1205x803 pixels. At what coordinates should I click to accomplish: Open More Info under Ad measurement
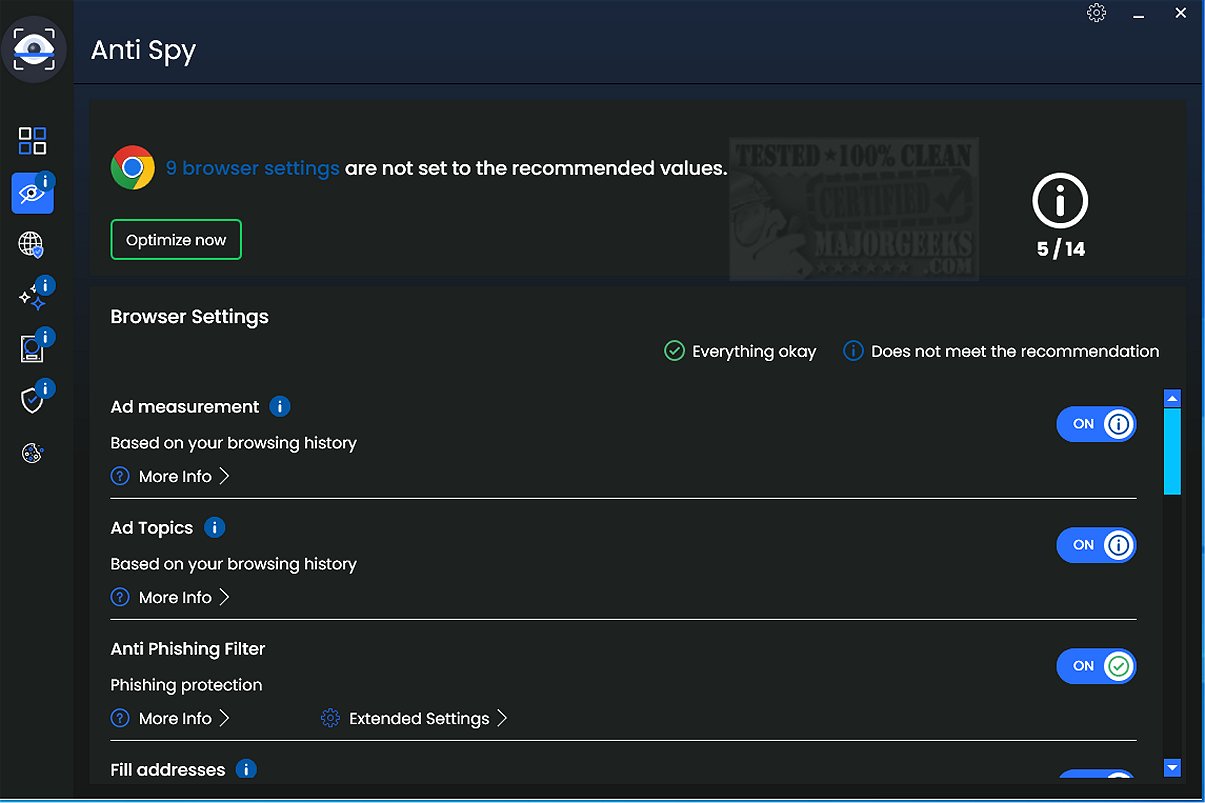175,477
